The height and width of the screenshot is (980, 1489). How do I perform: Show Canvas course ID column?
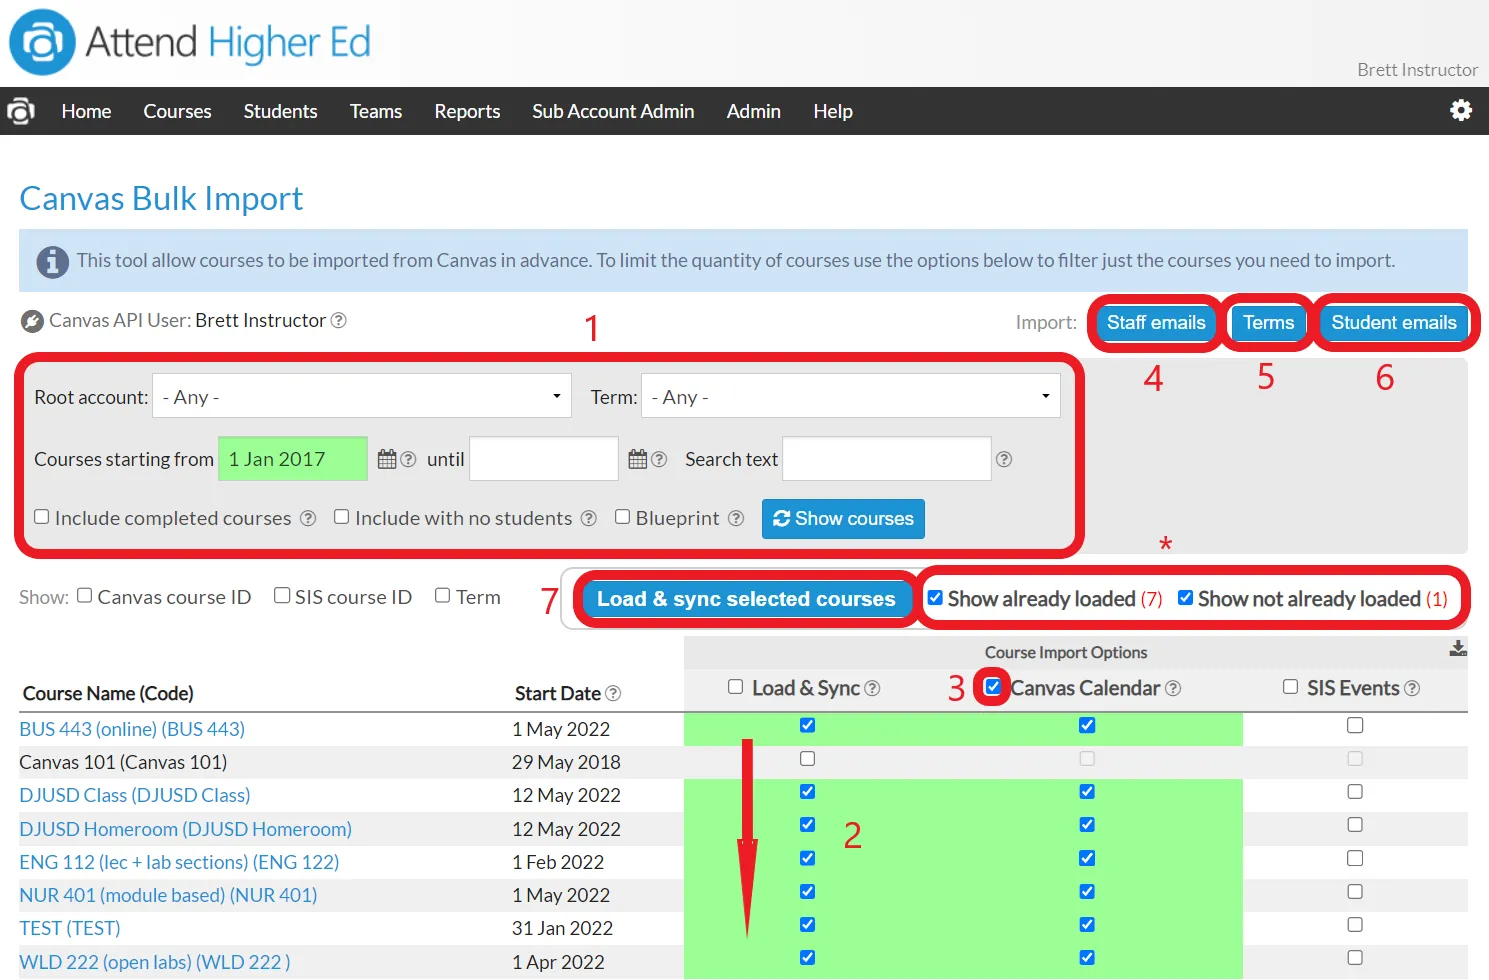coord(85,596)
